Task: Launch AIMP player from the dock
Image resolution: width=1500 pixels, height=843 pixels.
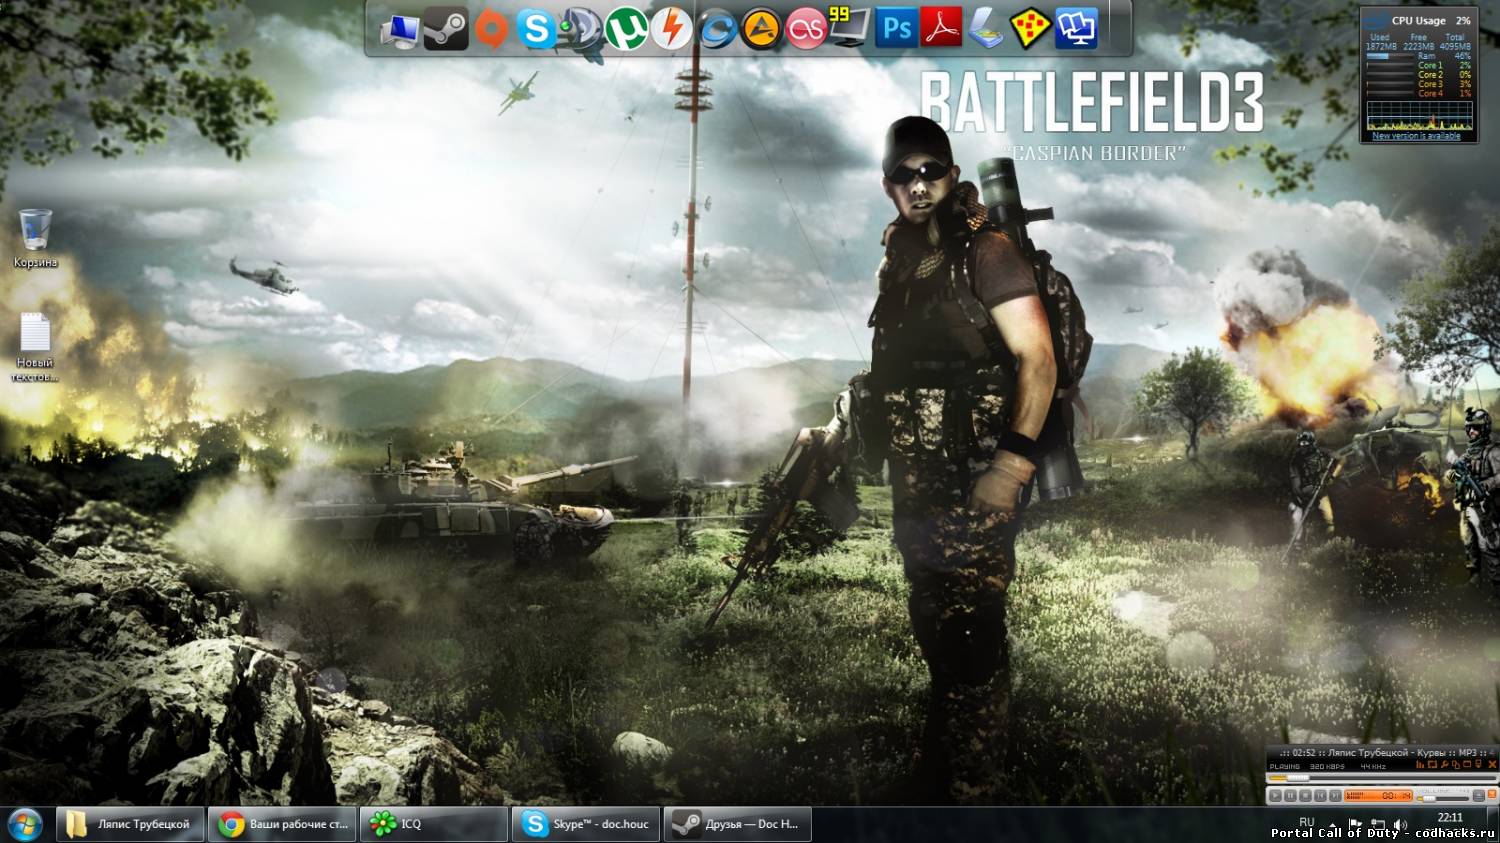Action: pyautogui.click(x=761, y=30)
